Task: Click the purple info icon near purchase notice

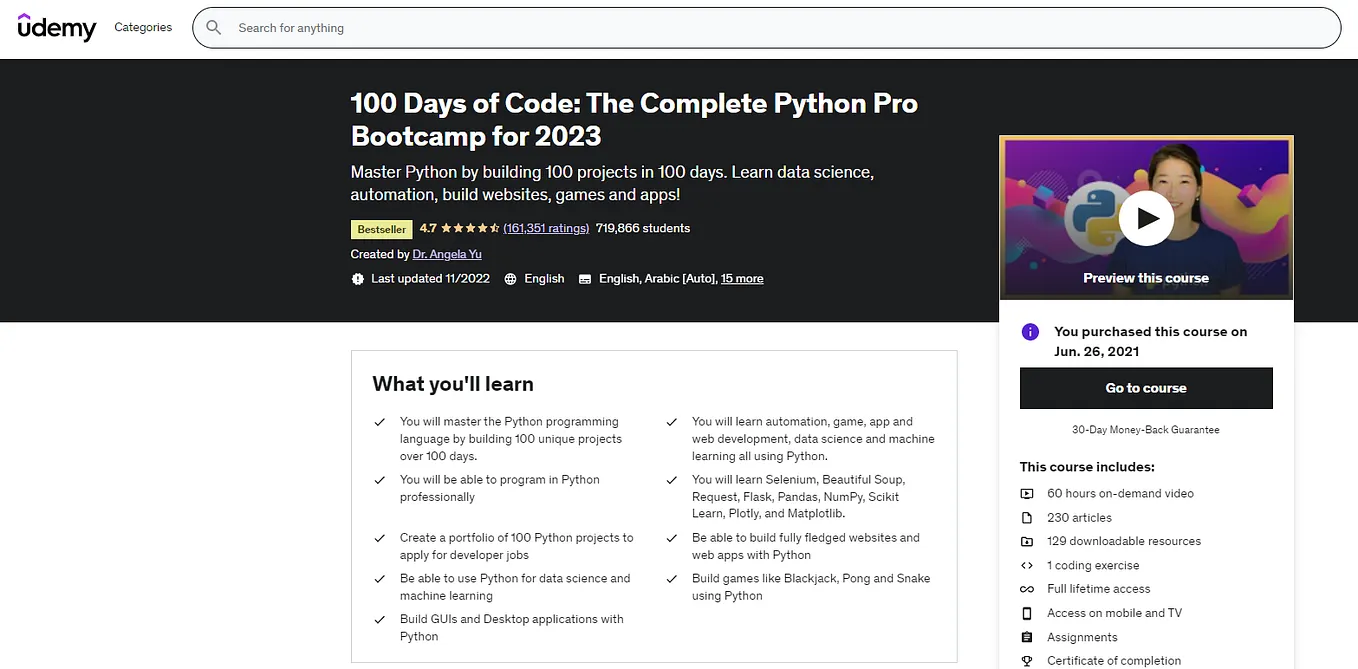Action: pos(1030,332)
